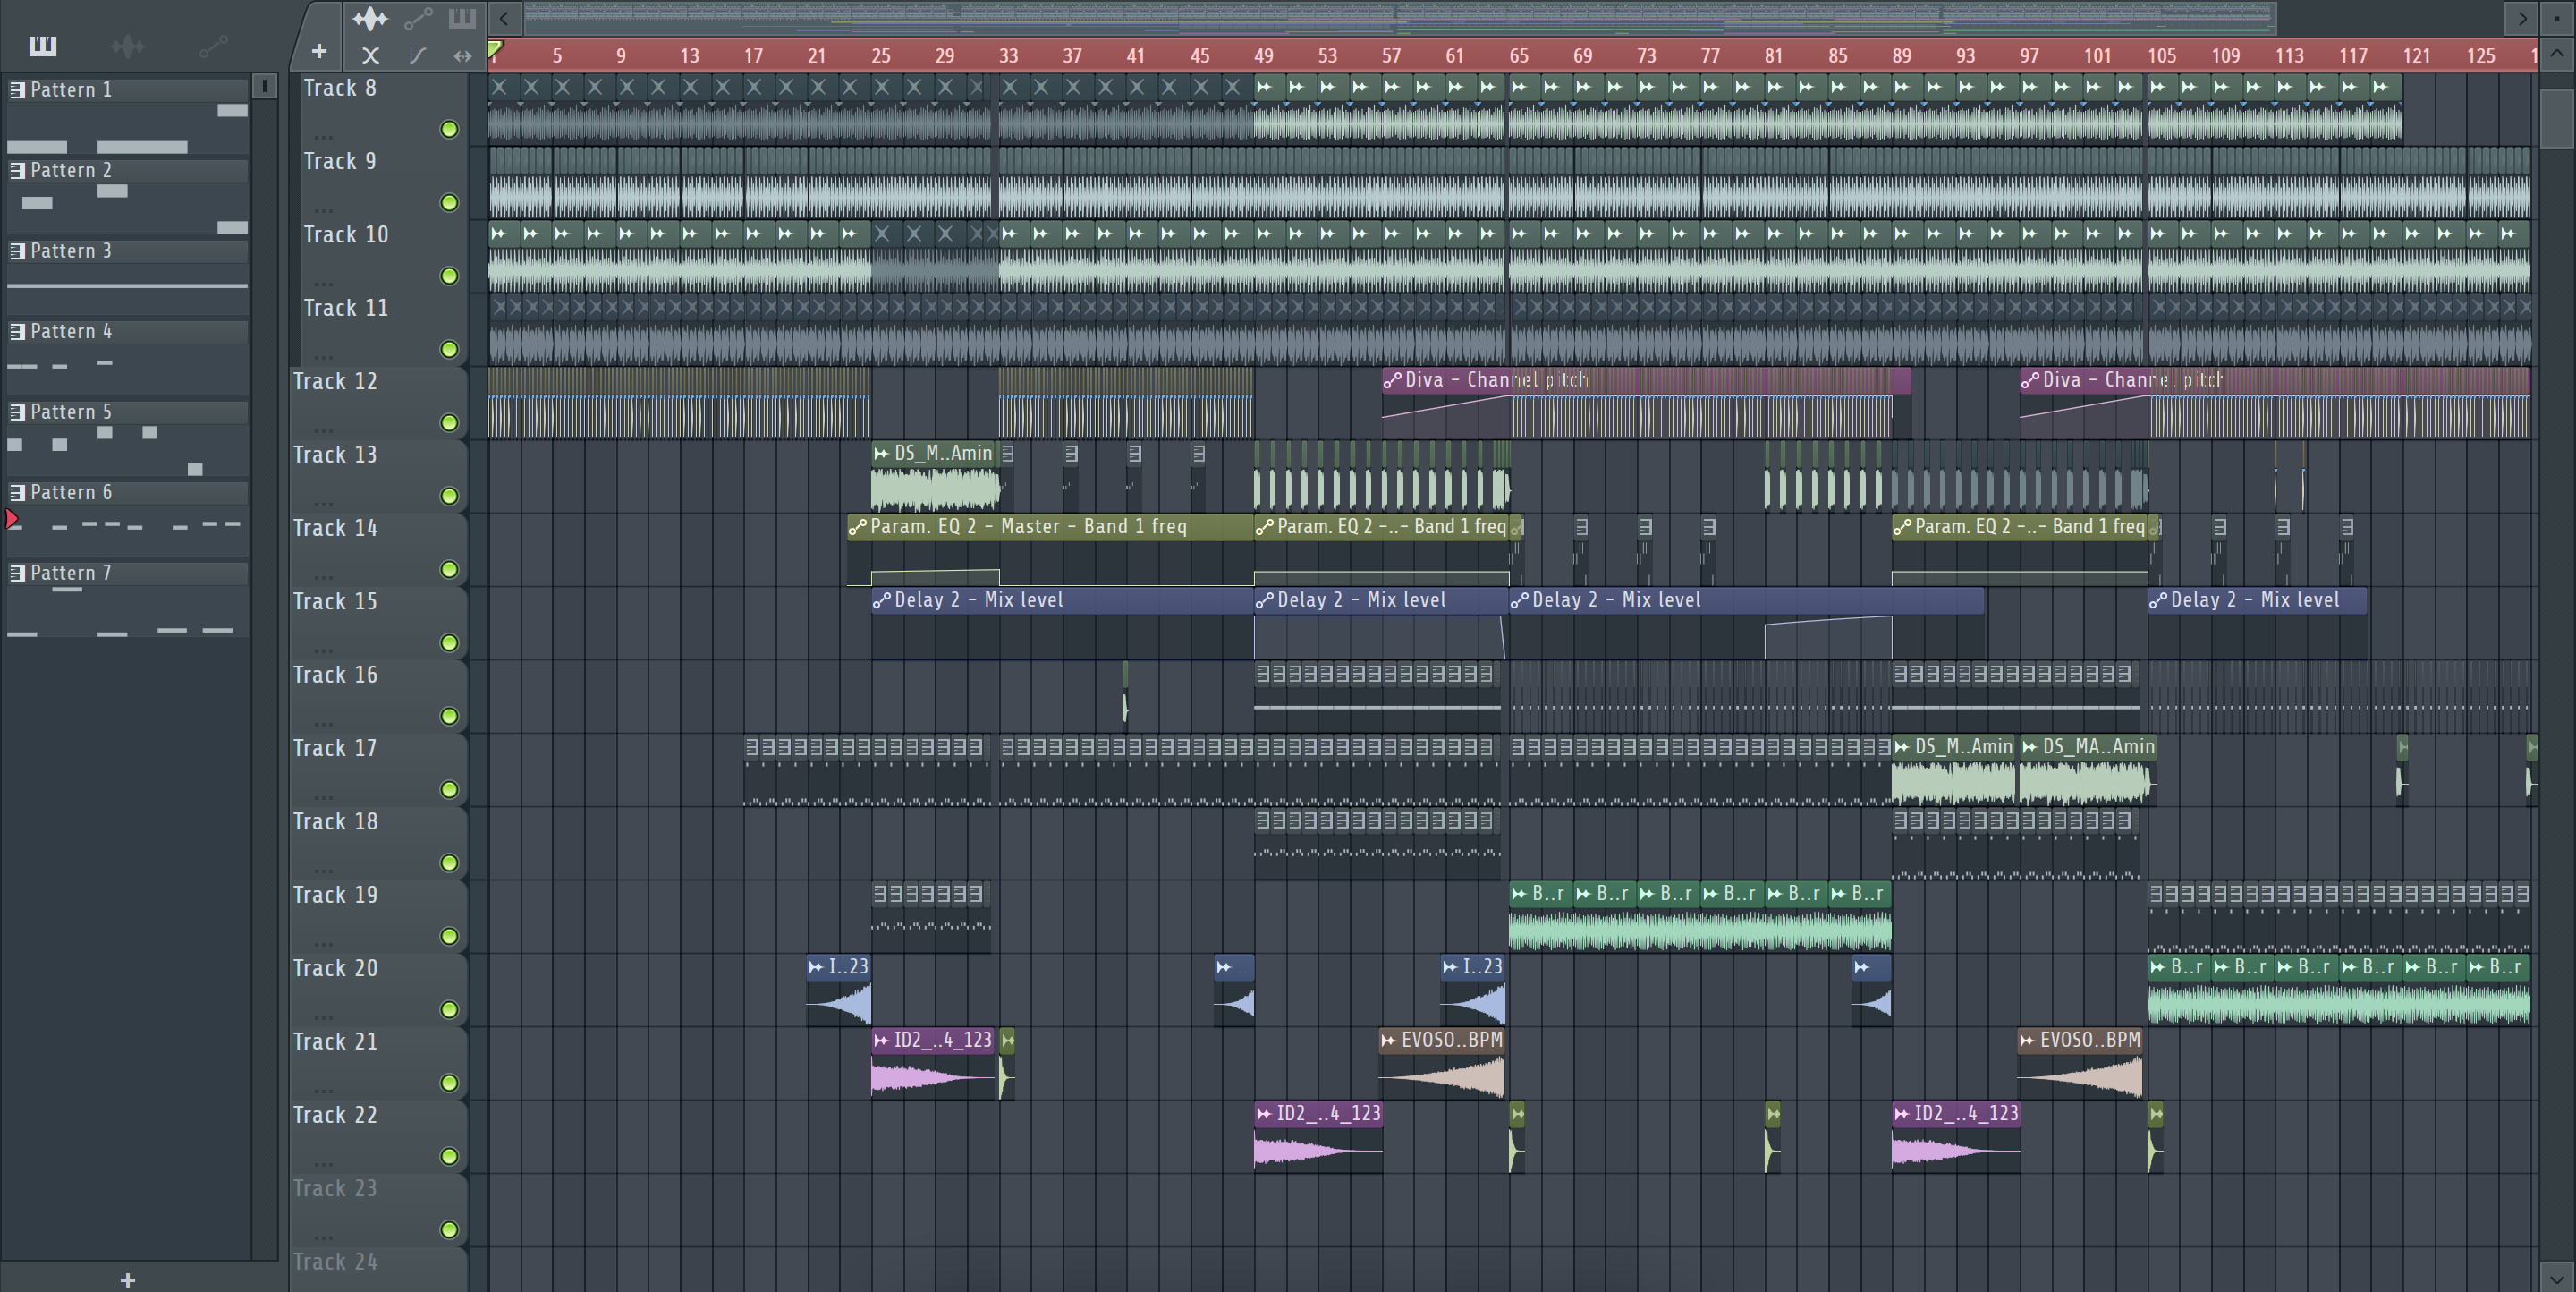Jump to bar 105 on the timeline ruler
Screen dimensions: 2576x1292
click(2161, 56)
